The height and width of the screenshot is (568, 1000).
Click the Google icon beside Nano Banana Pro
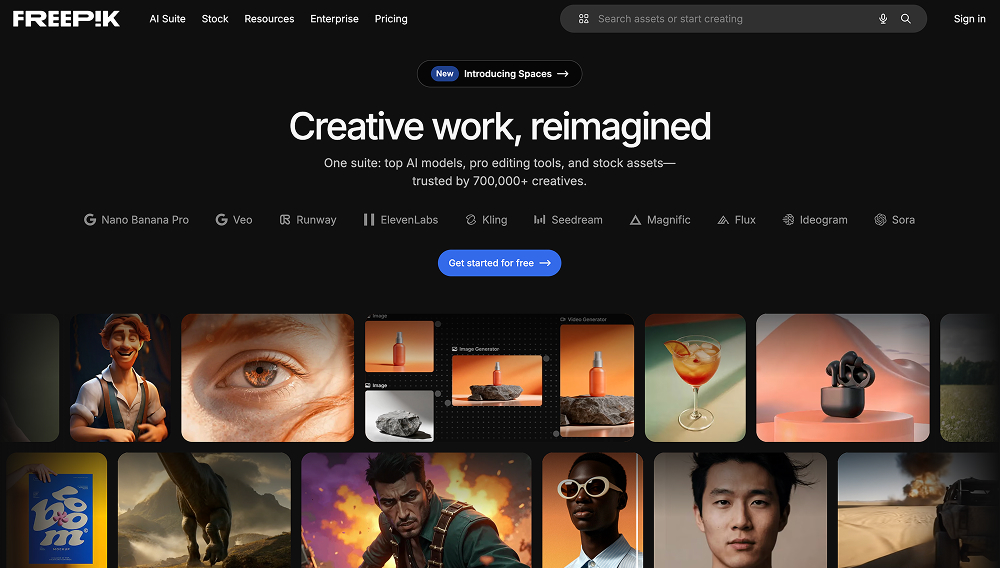(x=90, y=220)
